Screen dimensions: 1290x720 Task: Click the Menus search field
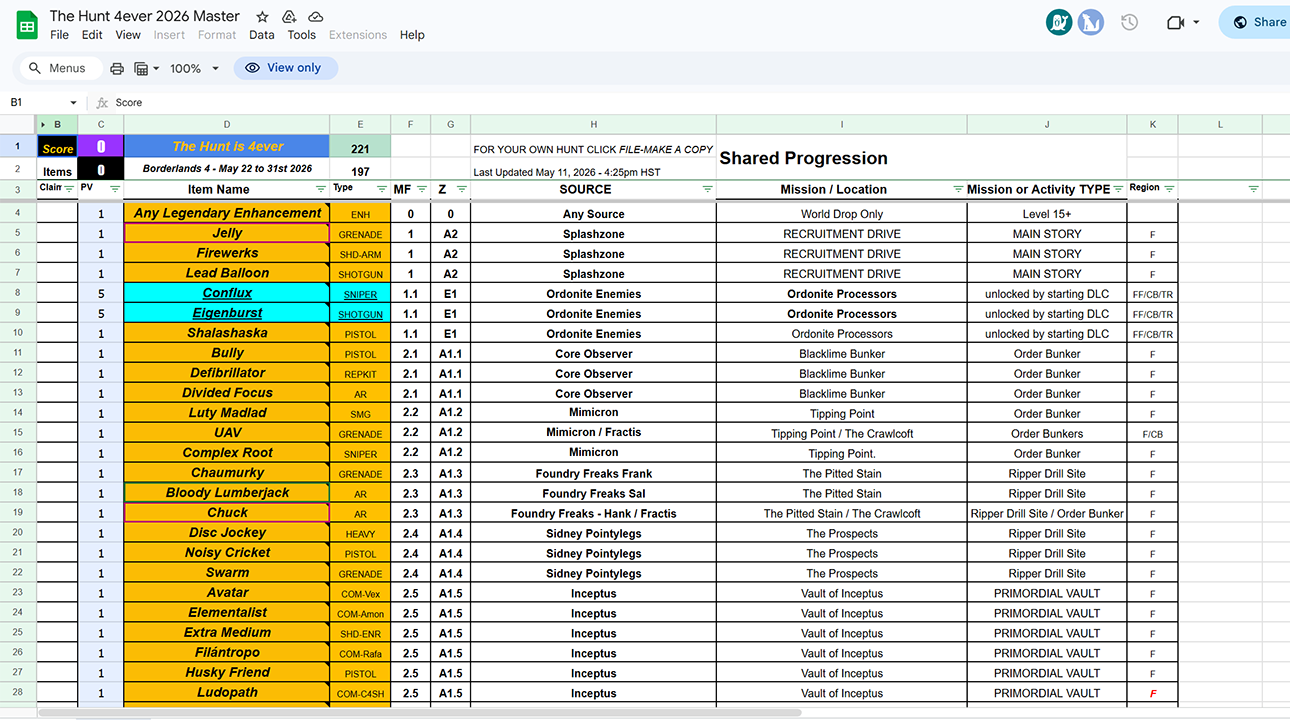click(x=60, y=68)
